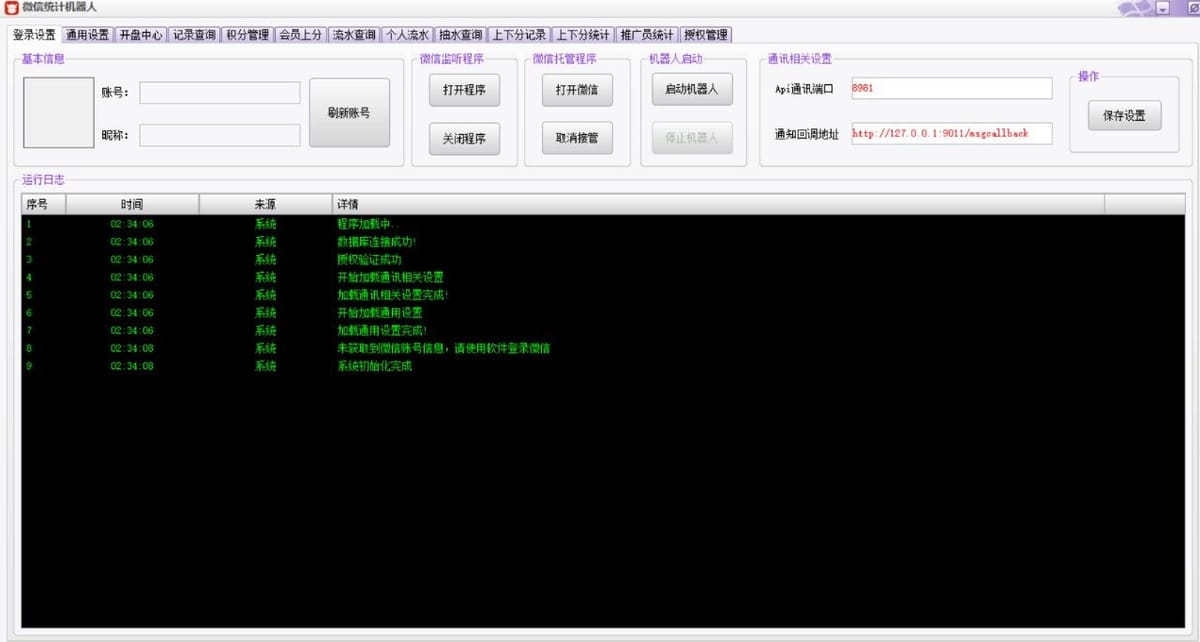Open the 推广员统计 tab
Screen dimensions: 1200x642
(x=647, y=35)
